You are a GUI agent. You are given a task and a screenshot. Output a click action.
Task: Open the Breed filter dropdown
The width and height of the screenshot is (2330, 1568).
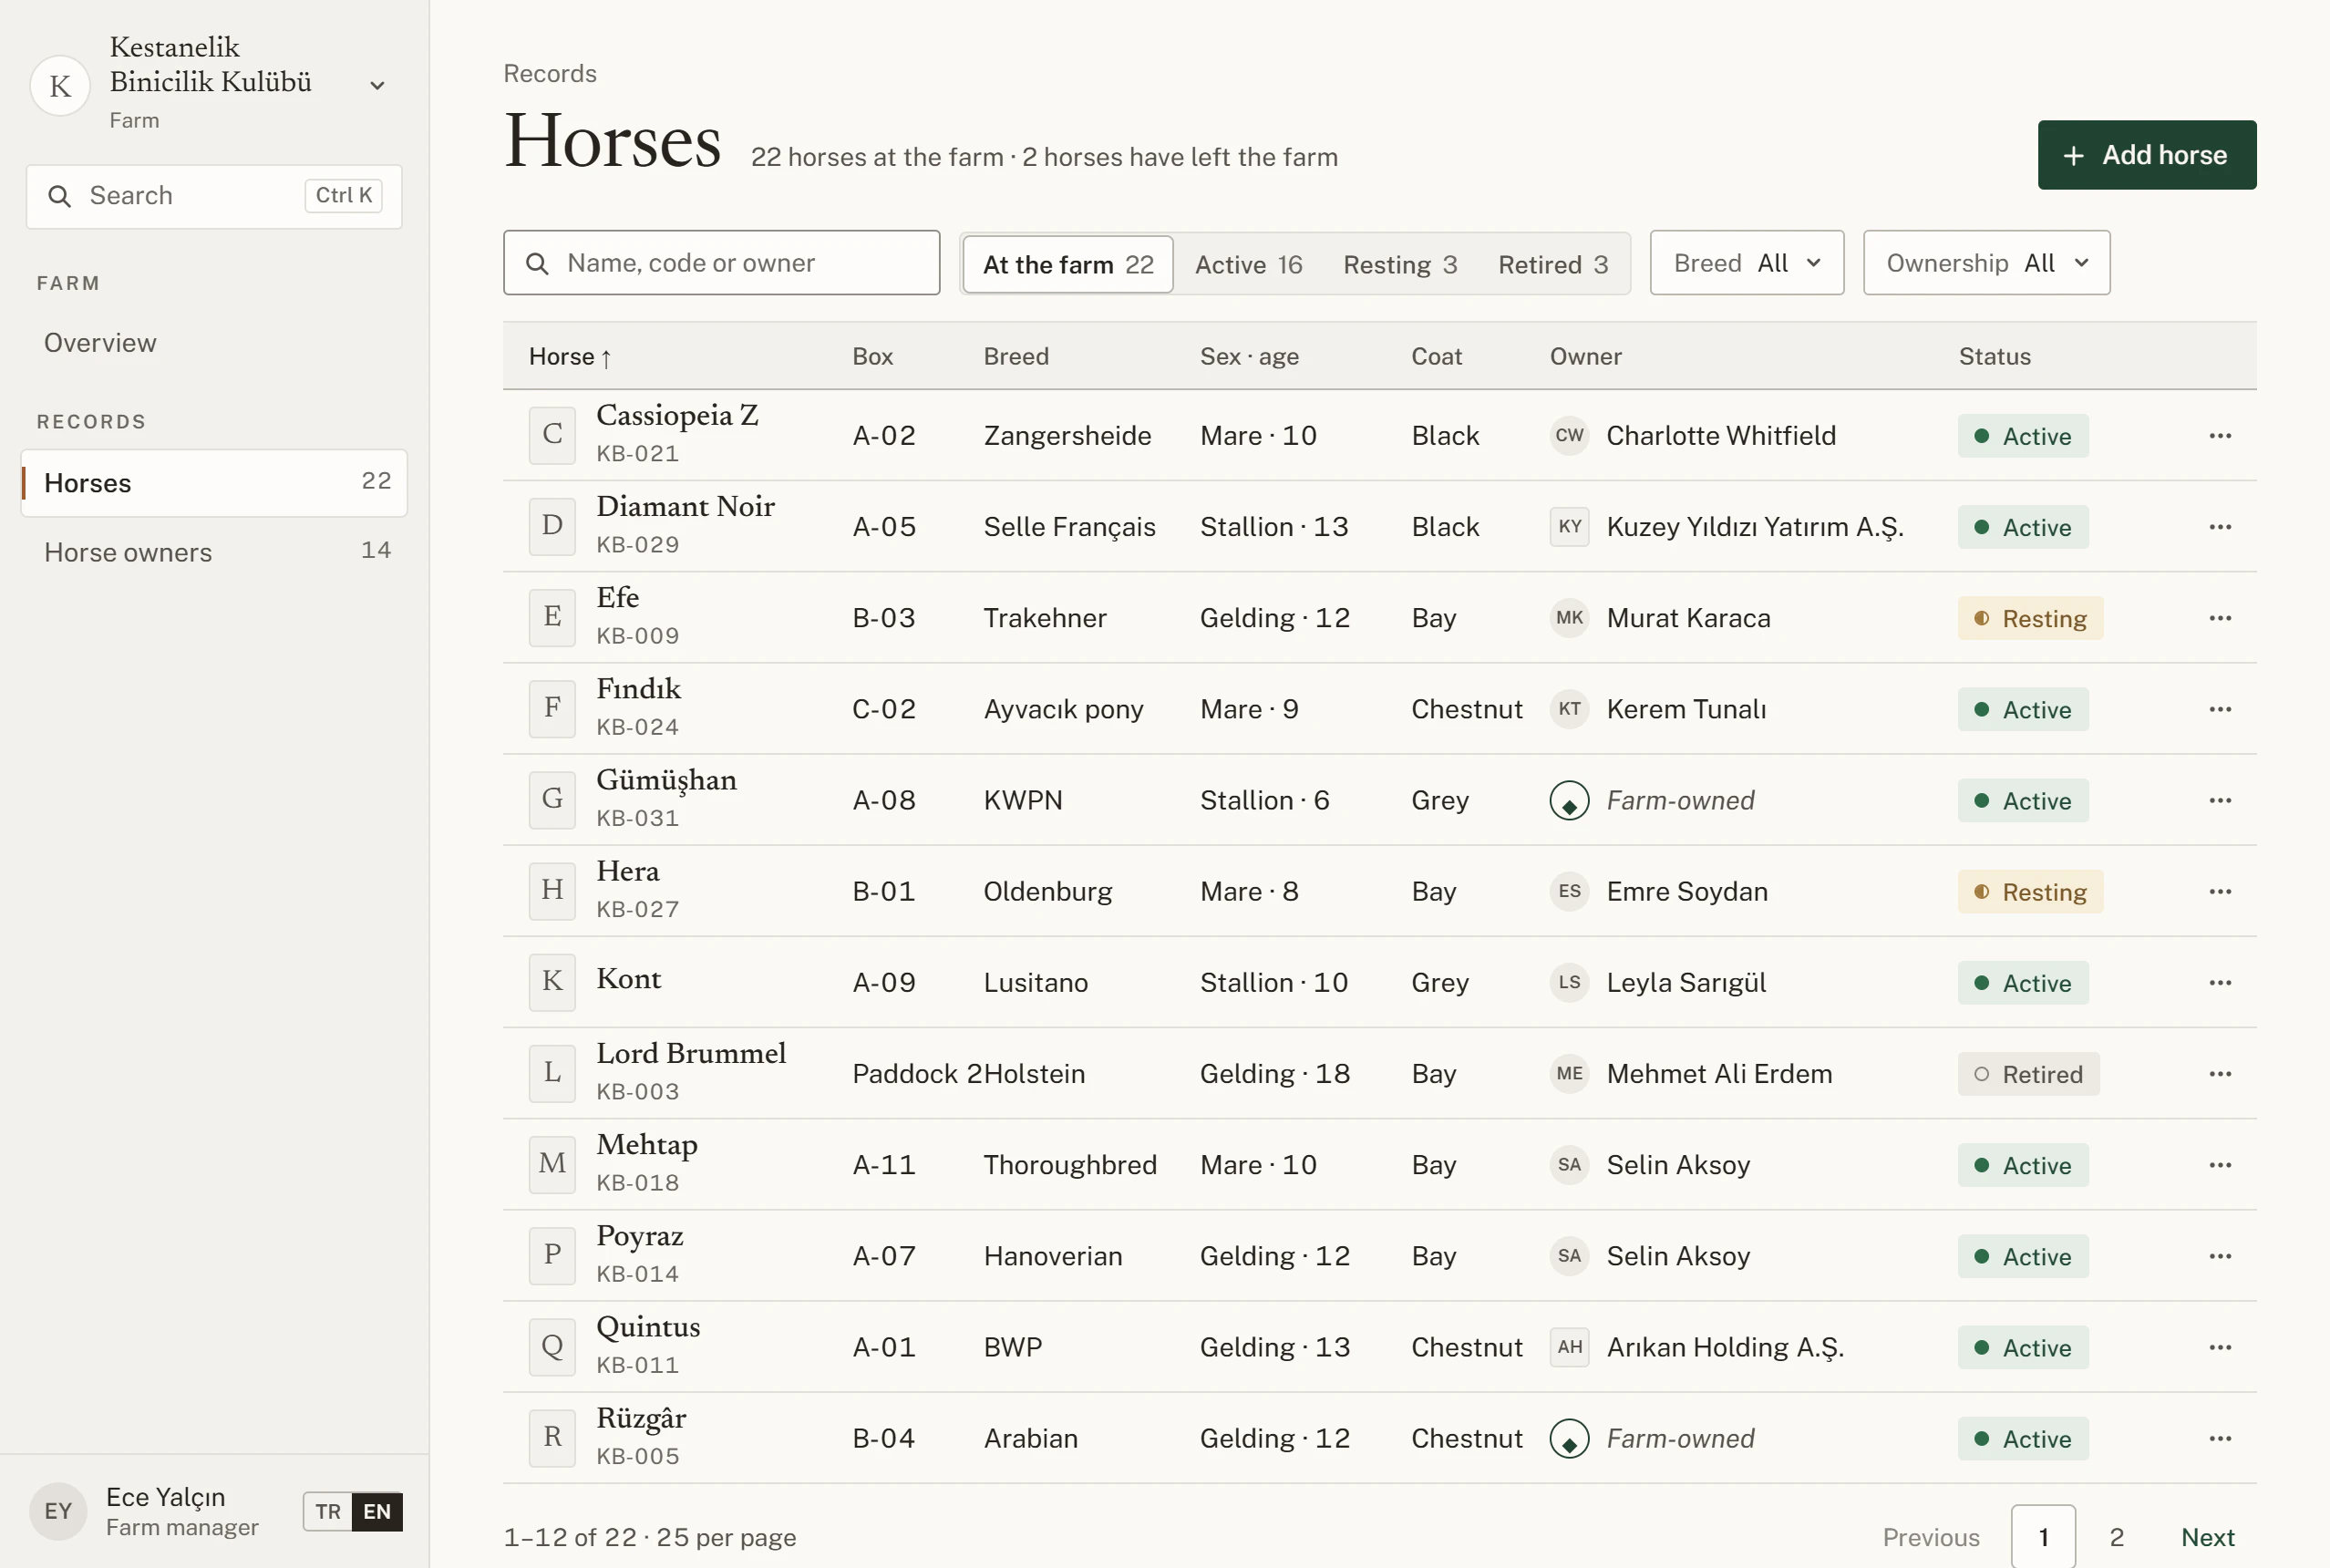coord(1746,263)
